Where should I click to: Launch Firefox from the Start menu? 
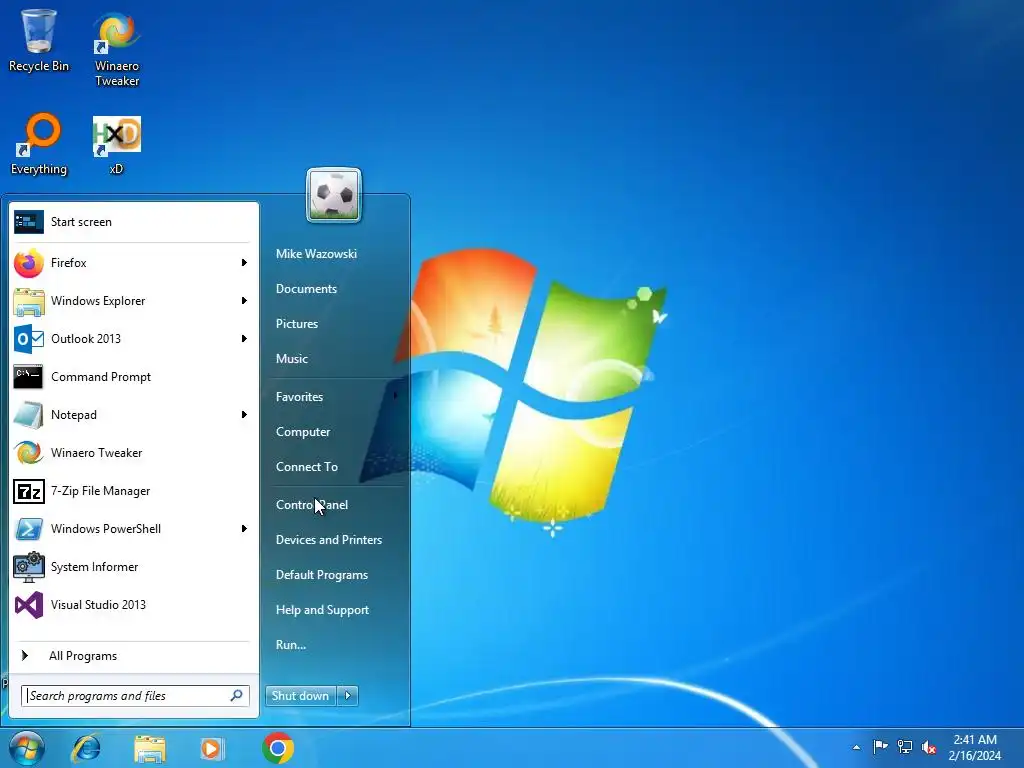134,263
